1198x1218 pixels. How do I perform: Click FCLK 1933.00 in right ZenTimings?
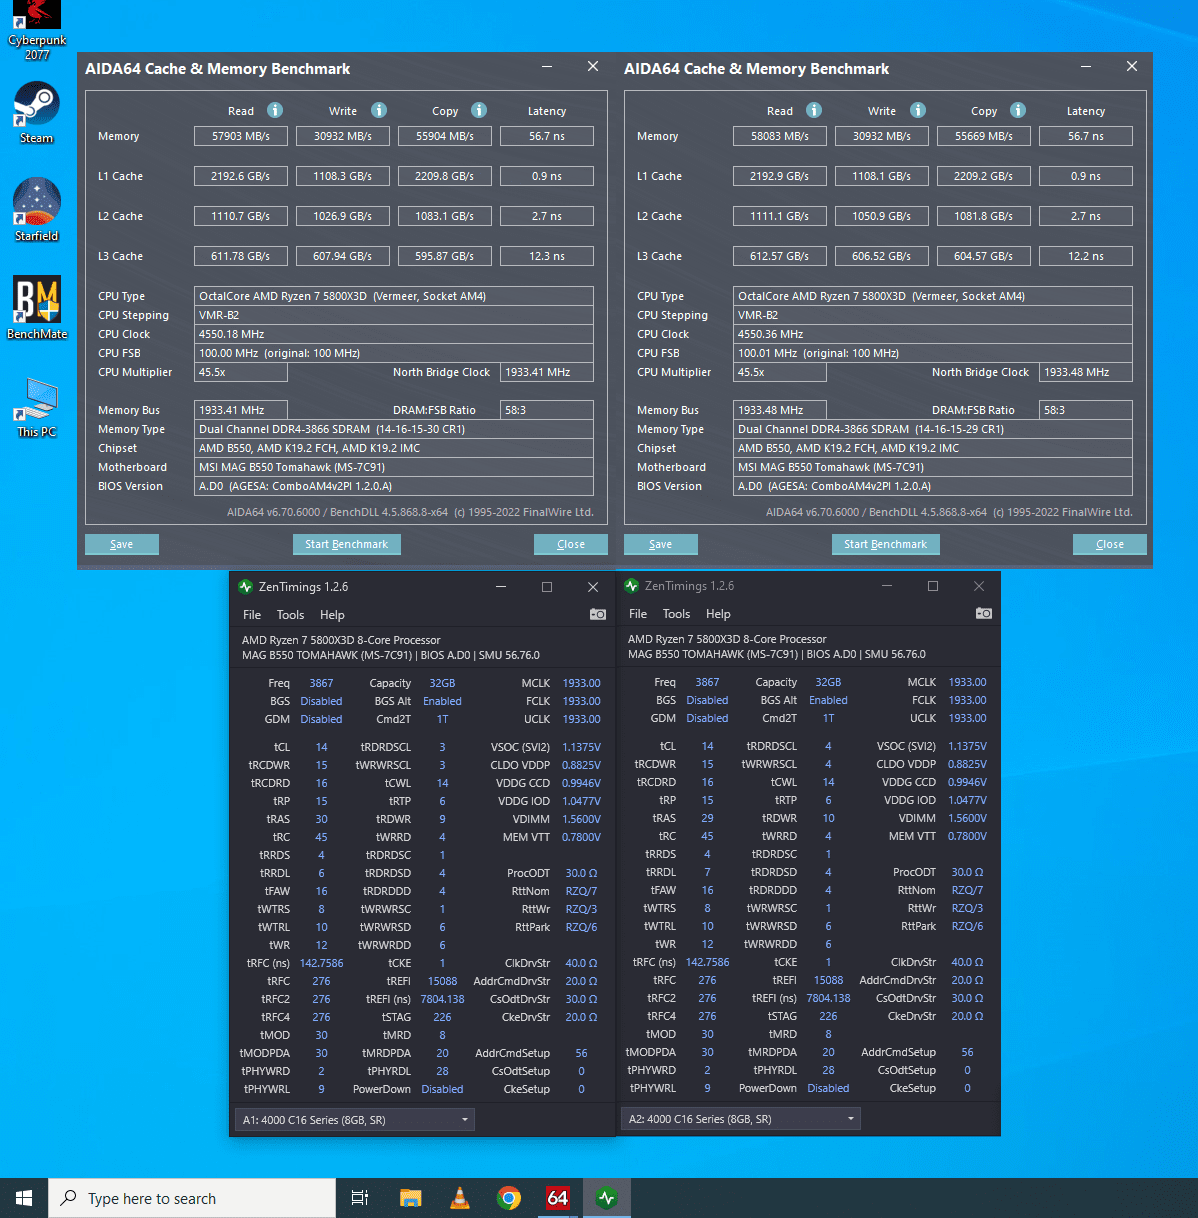(x=967, y=700)
